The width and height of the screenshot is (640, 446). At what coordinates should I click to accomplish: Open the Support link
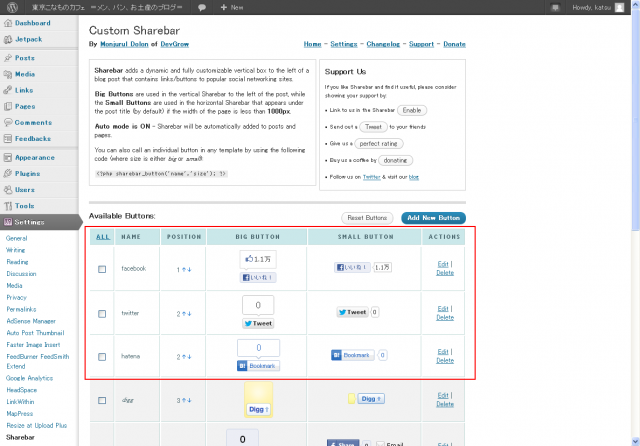coord(421,44)
